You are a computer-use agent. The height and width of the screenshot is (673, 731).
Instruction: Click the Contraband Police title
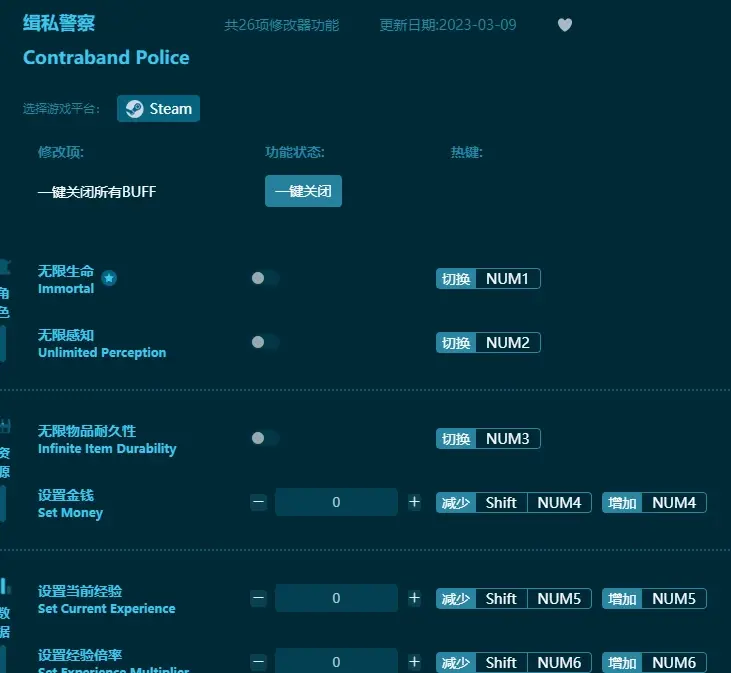pyautogui.click(x=106, y=57)
